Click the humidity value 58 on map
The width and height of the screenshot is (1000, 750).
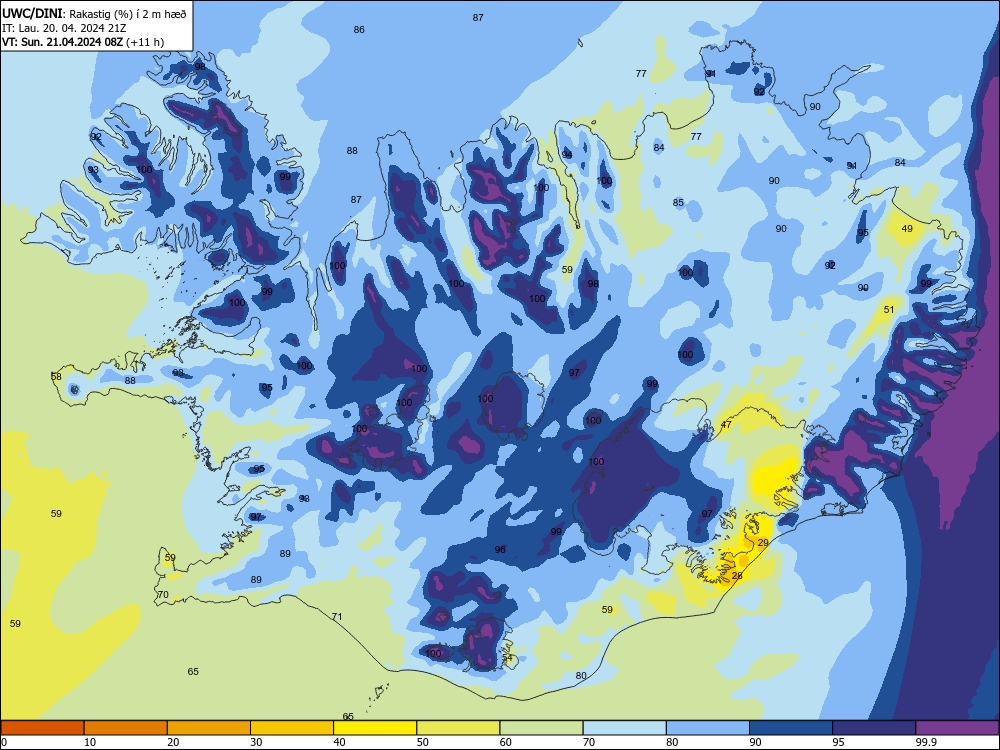56,377
